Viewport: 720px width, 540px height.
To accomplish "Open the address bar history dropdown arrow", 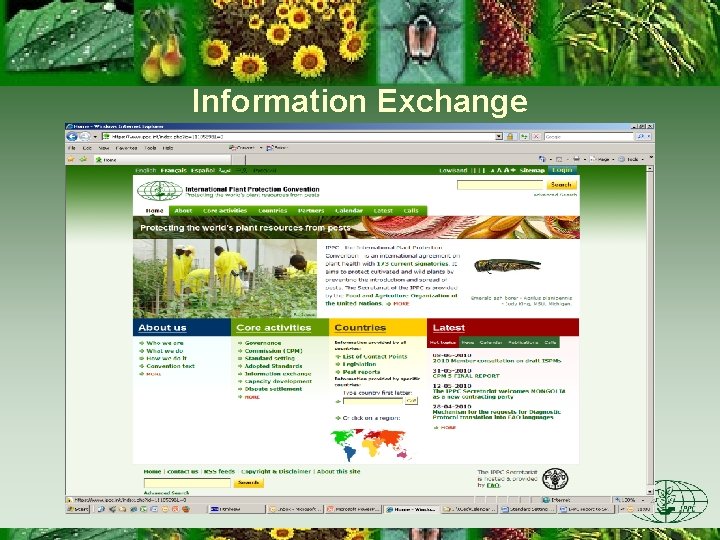I will tap(499, 137).
